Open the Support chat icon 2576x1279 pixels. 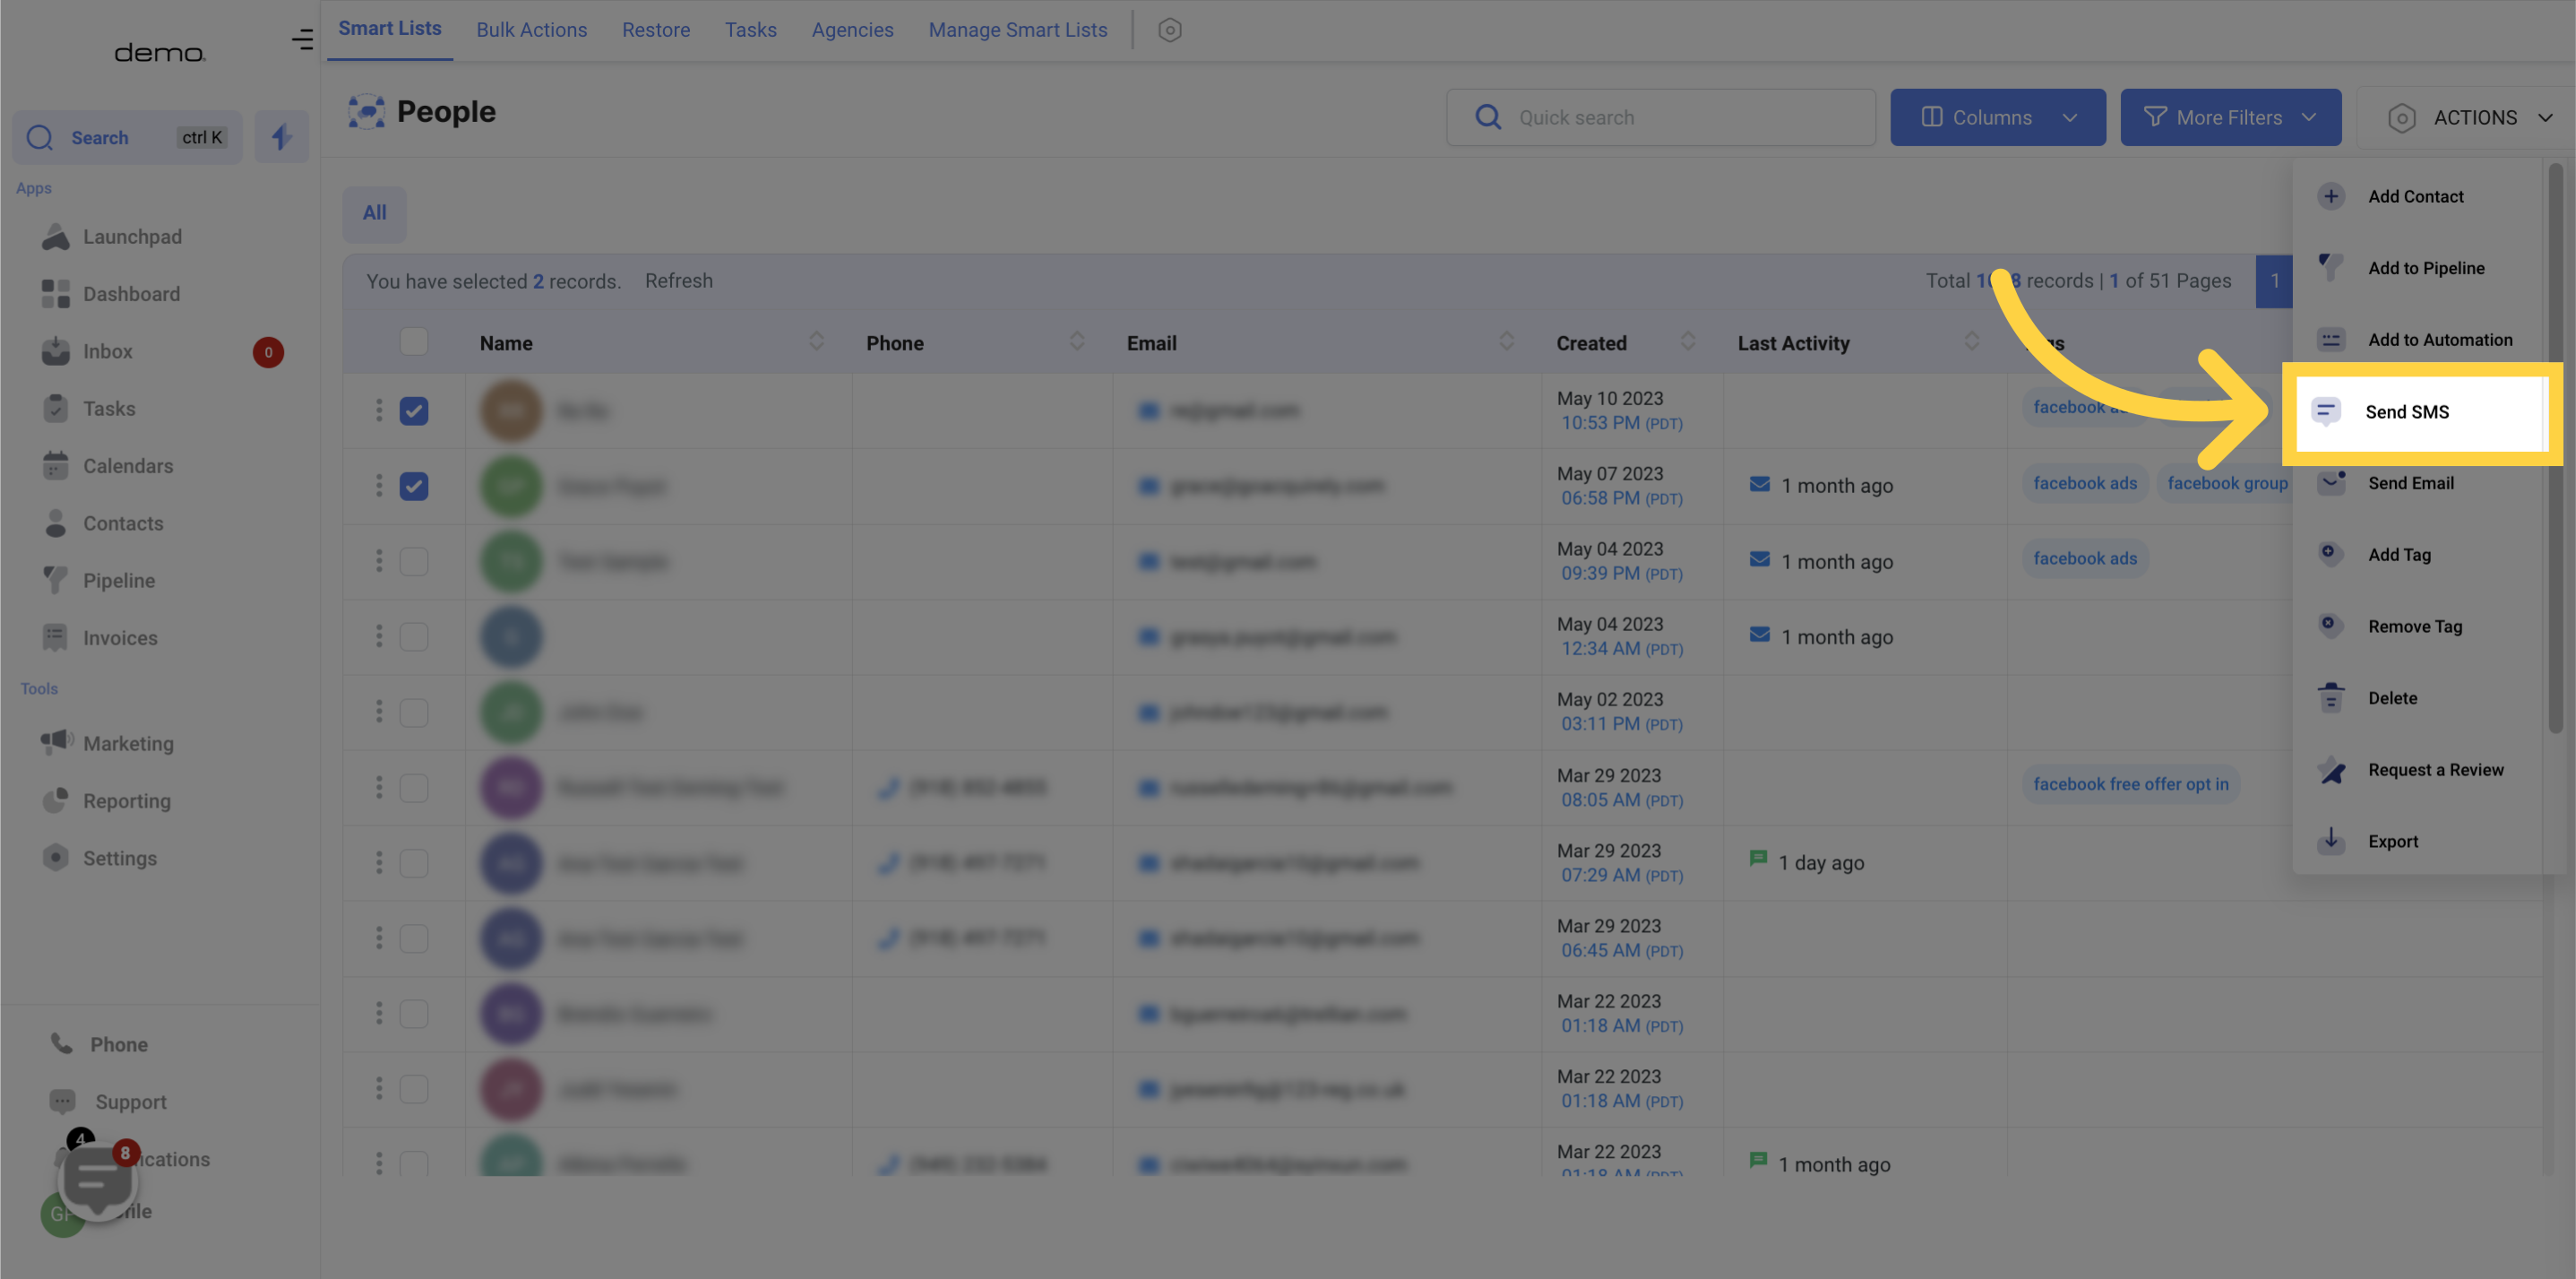click(62, 1101)
